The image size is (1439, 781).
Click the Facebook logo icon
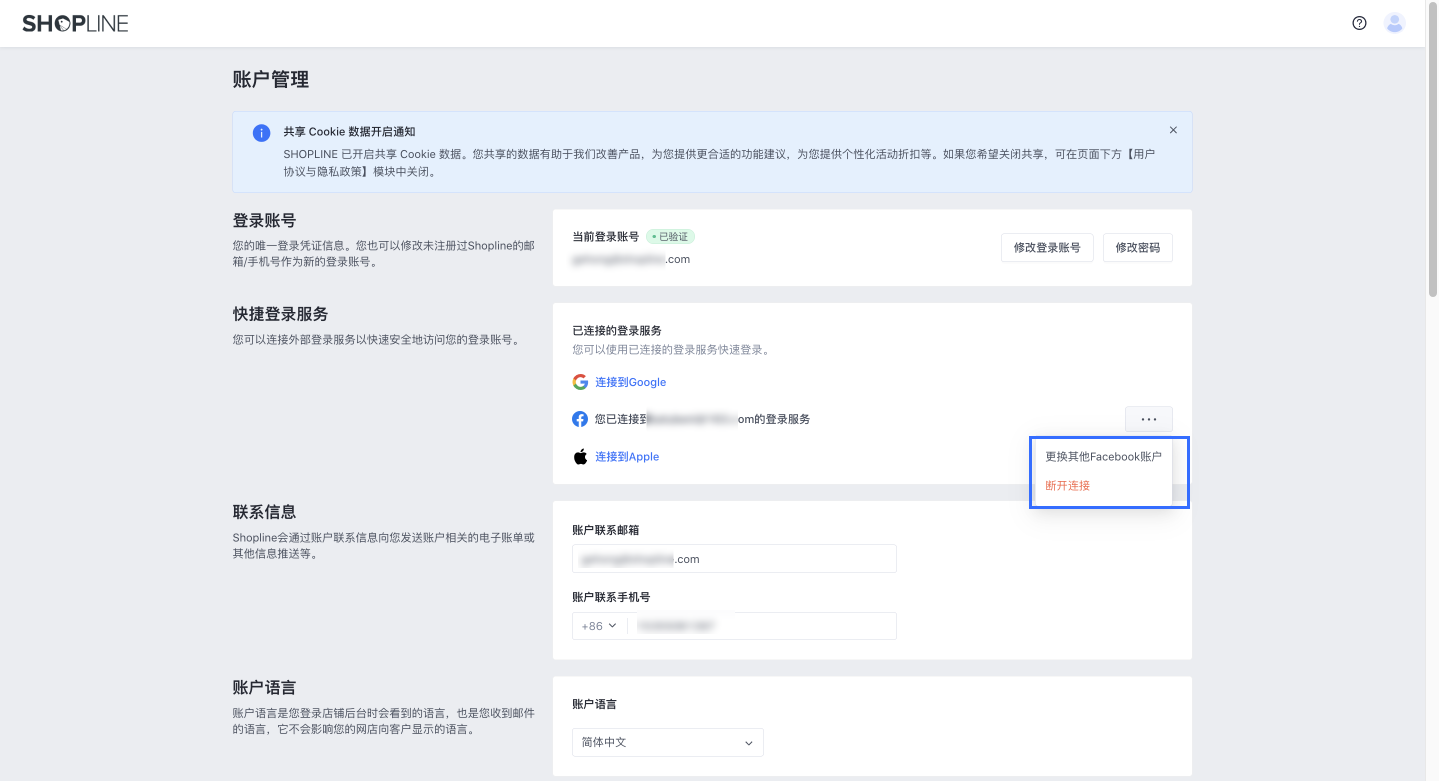(580, 419)
